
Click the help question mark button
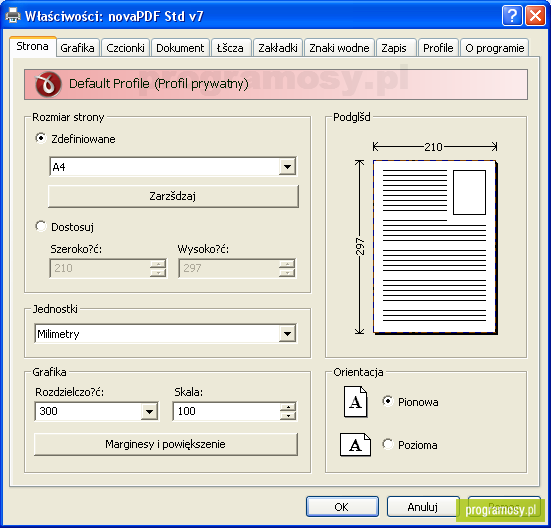[x=512, y=16]
